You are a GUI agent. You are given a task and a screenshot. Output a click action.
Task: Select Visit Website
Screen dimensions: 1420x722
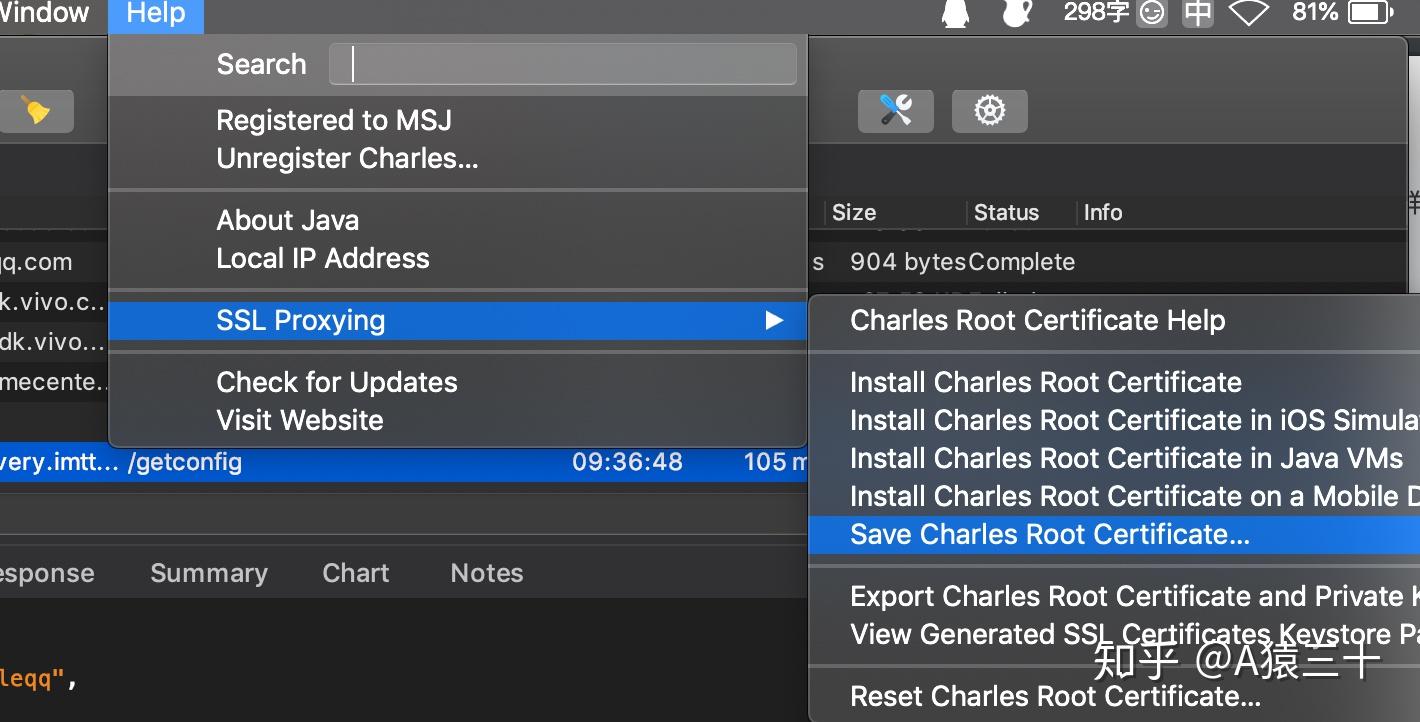457,420
